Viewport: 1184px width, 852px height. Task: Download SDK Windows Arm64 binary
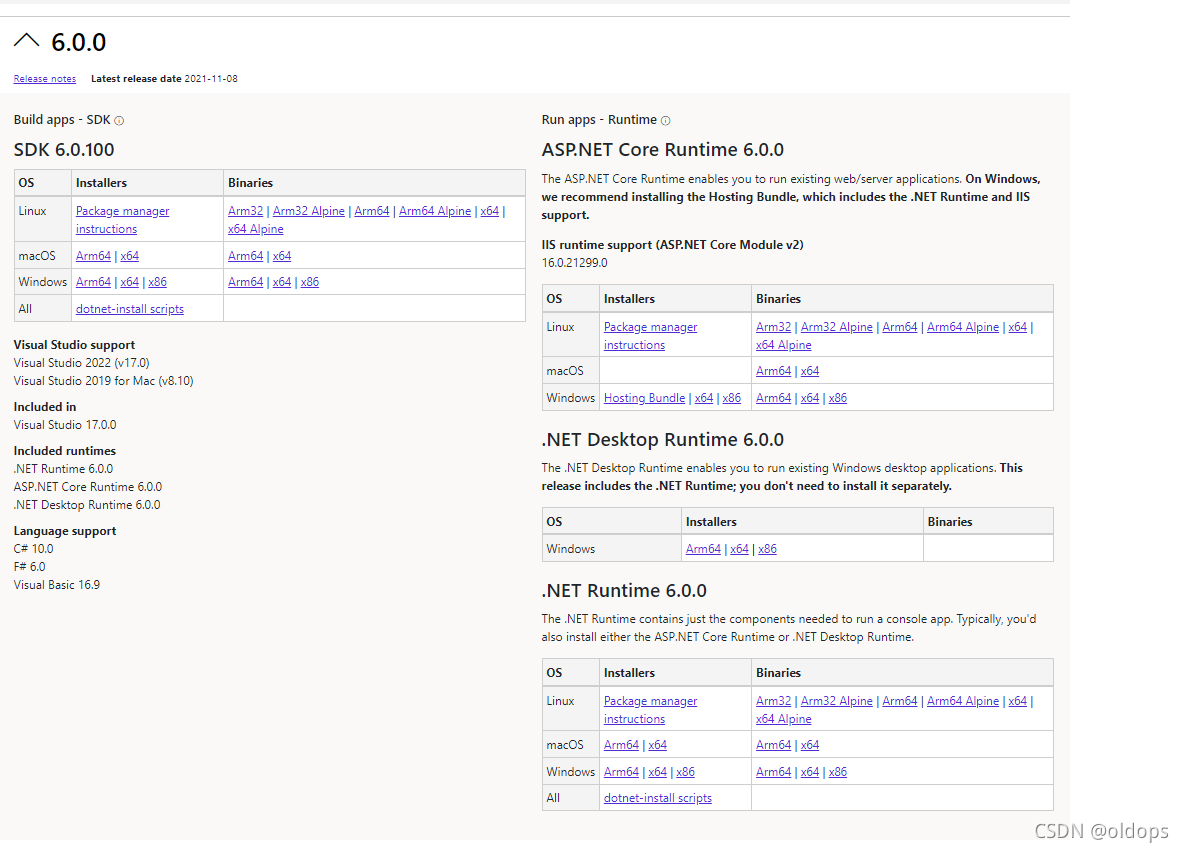[x=245, y=282]
